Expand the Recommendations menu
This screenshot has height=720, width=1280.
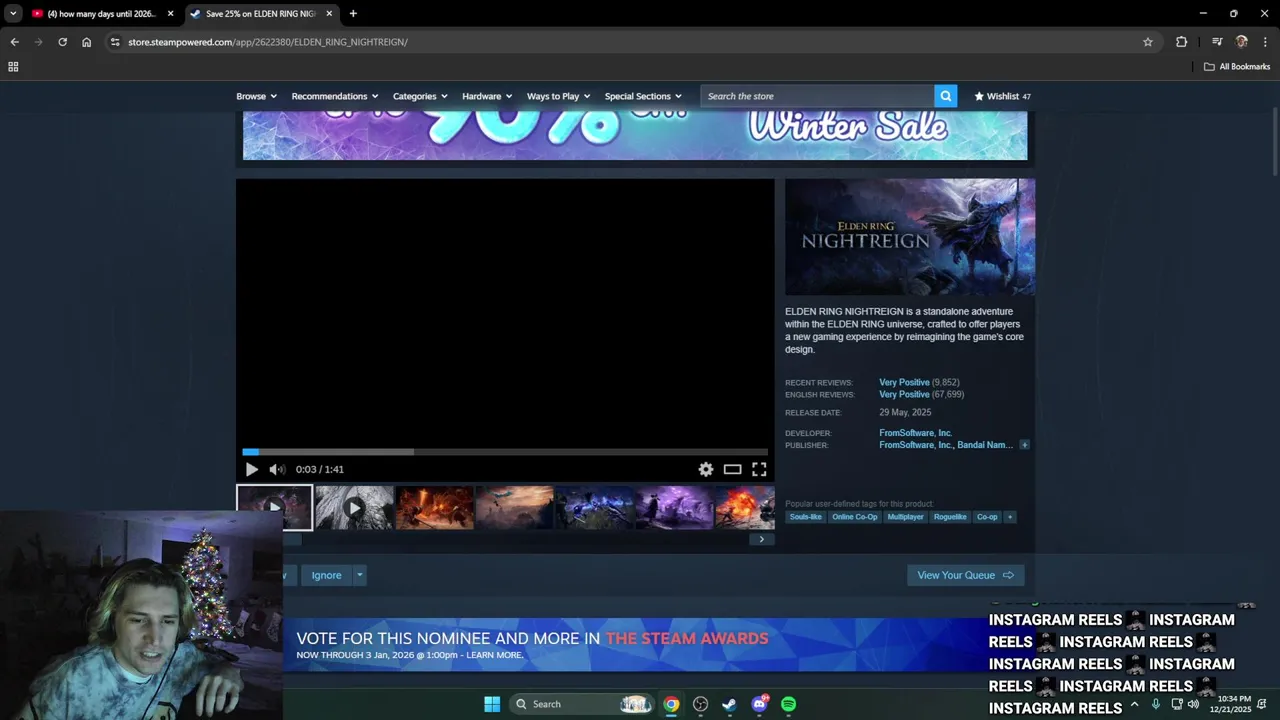pos(335,96)
